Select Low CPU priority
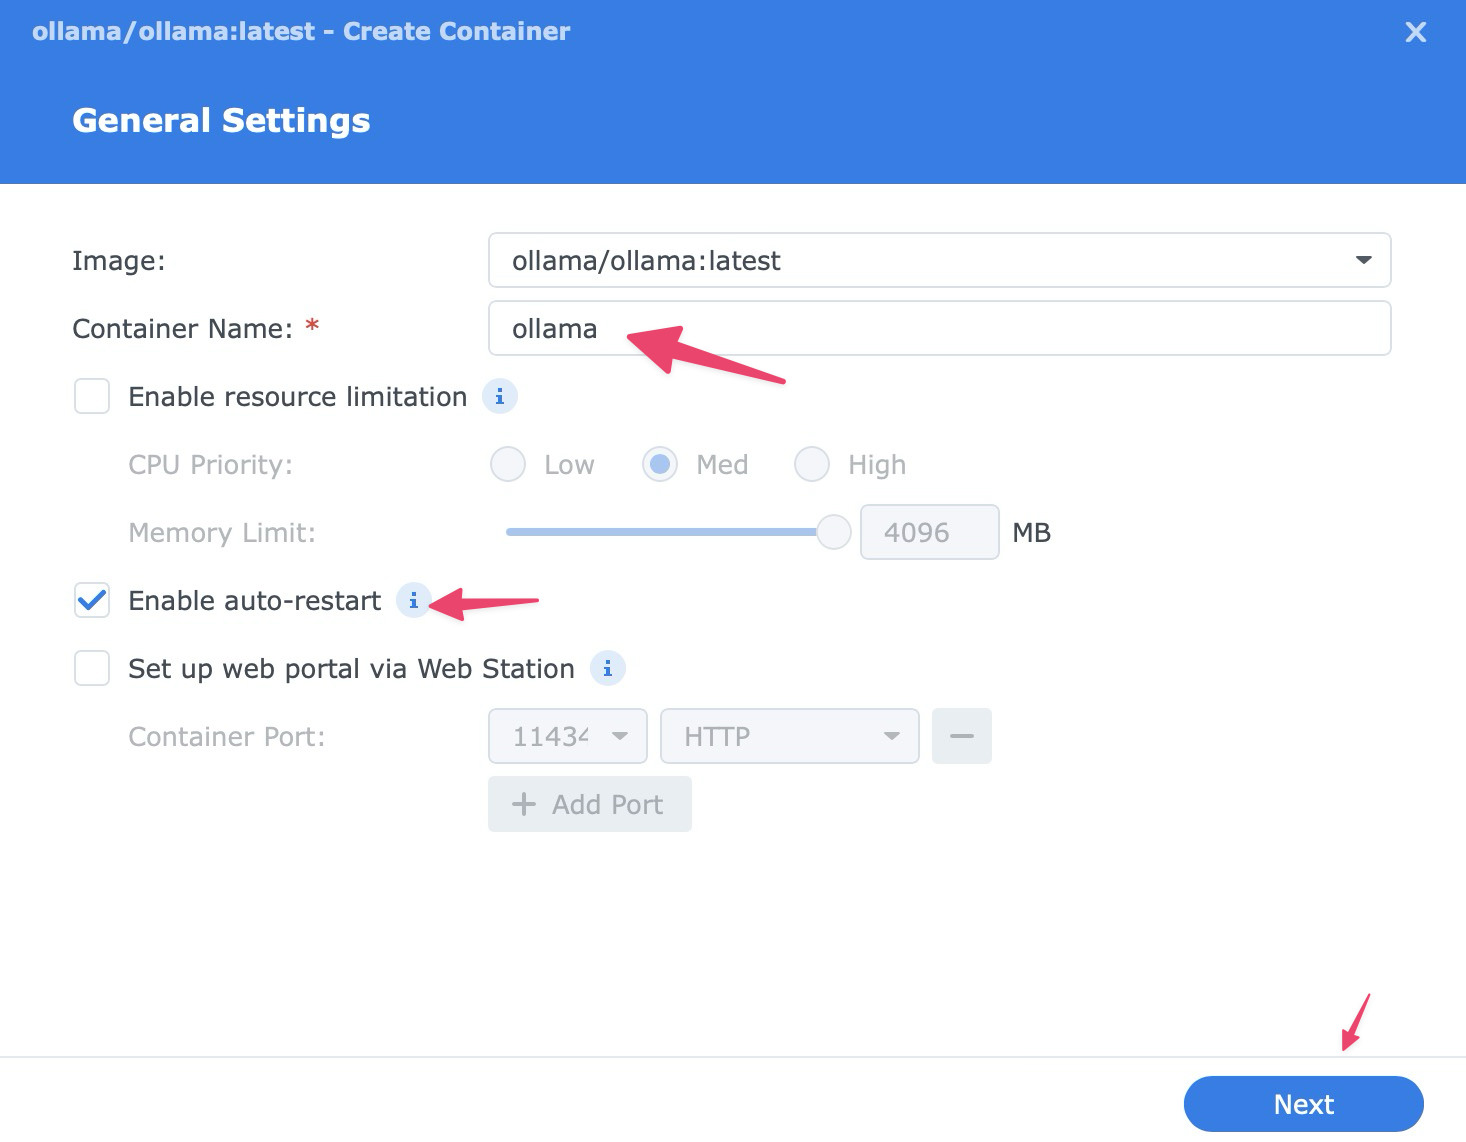Screen dimensions: 1466x1142 pyautogui.click(x=507, y=464)
